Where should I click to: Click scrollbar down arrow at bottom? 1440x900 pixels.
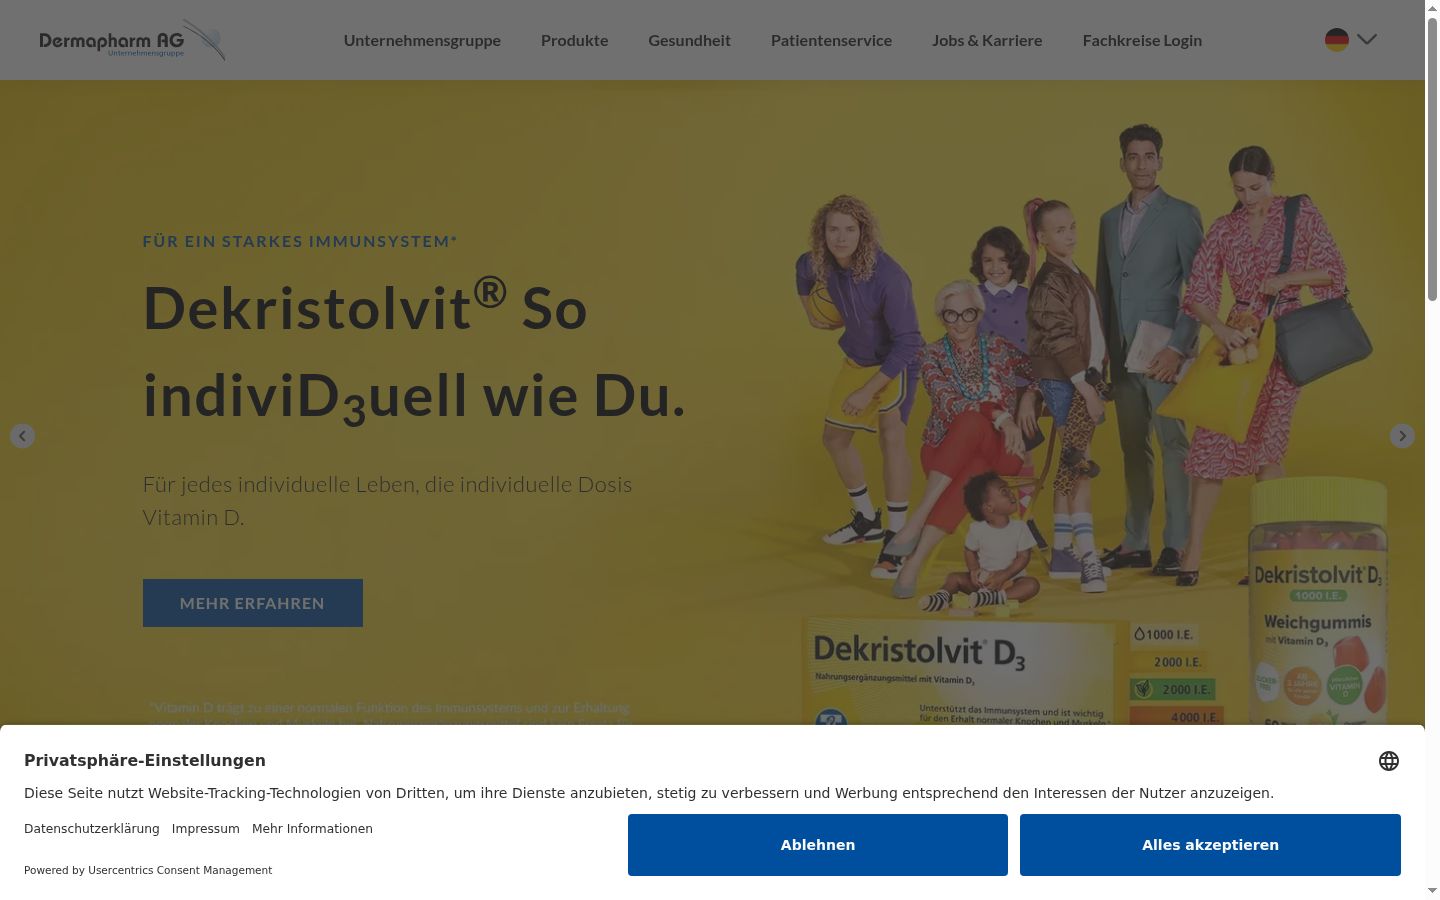pyautogui.click(x=1432, y=891)
